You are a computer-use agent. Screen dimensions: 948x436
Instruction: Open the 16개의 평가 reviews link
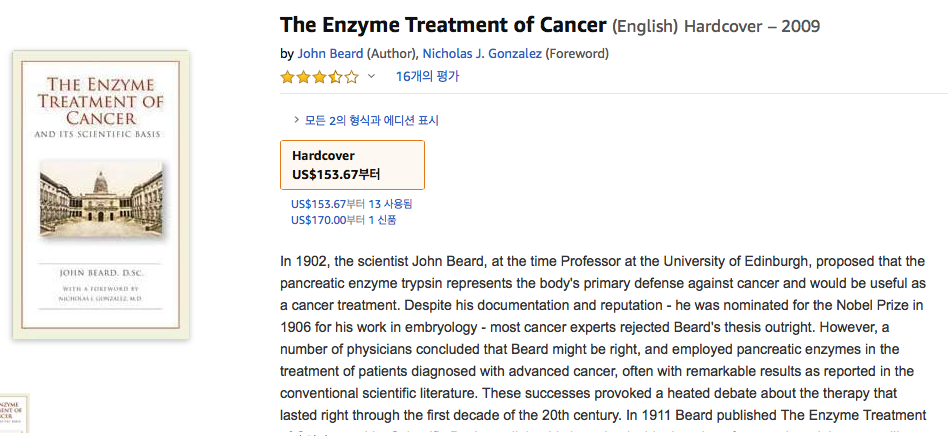pyautogui.click(x=427, y=77)
